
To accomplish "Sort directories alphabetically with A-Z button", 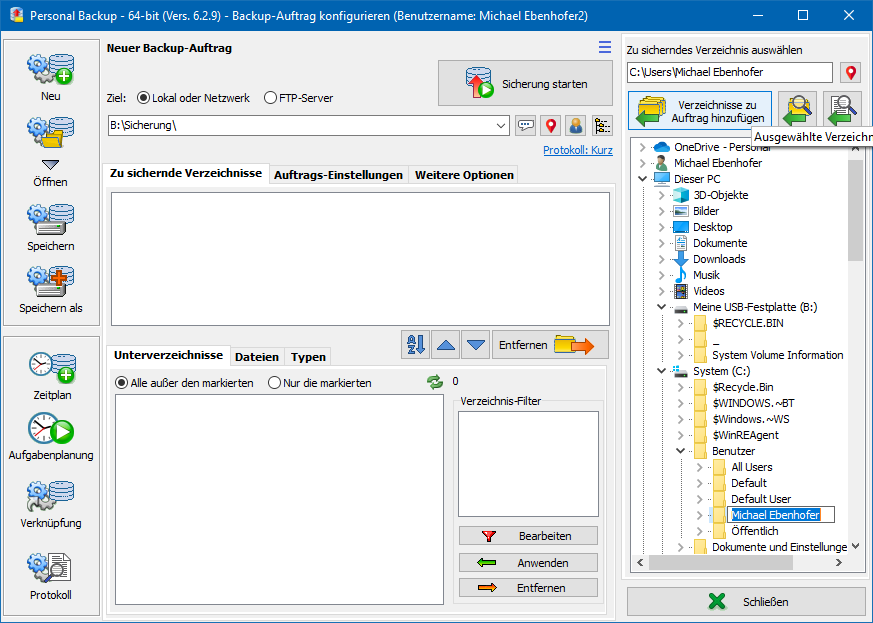I will click(x=415, y=345).
